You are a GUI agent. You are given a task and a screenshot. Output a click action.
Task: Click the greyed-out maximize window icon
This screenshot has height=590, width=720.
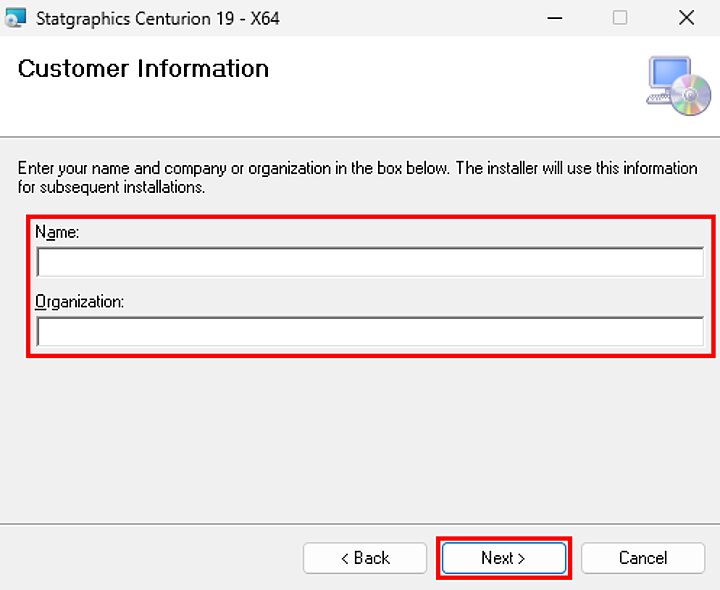(x=620, y=18)
